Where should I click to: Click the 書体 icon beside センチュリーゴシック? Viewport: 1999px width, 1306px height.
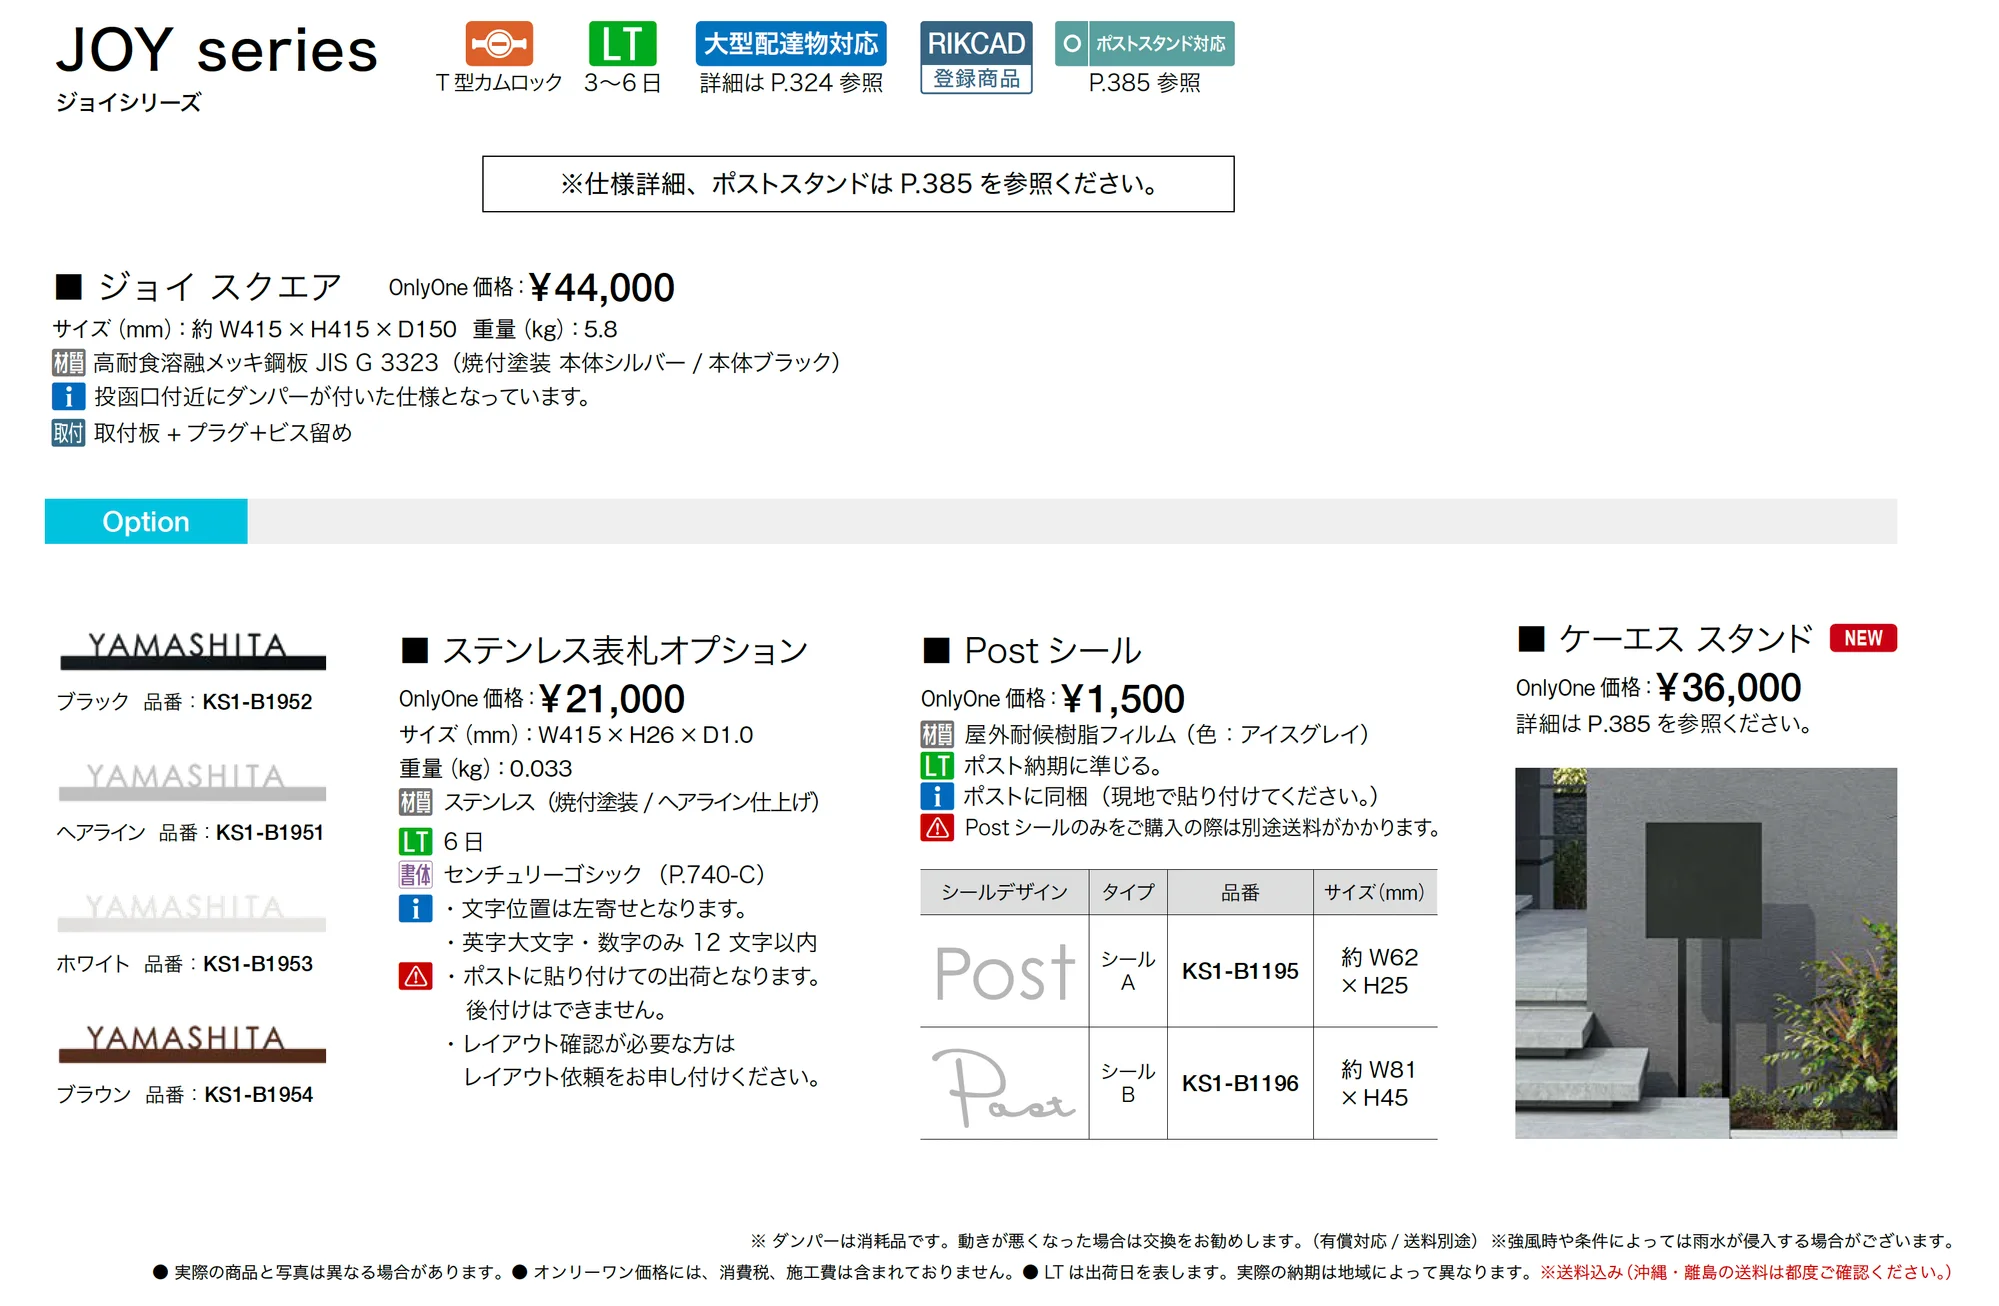tap(415, 875)
